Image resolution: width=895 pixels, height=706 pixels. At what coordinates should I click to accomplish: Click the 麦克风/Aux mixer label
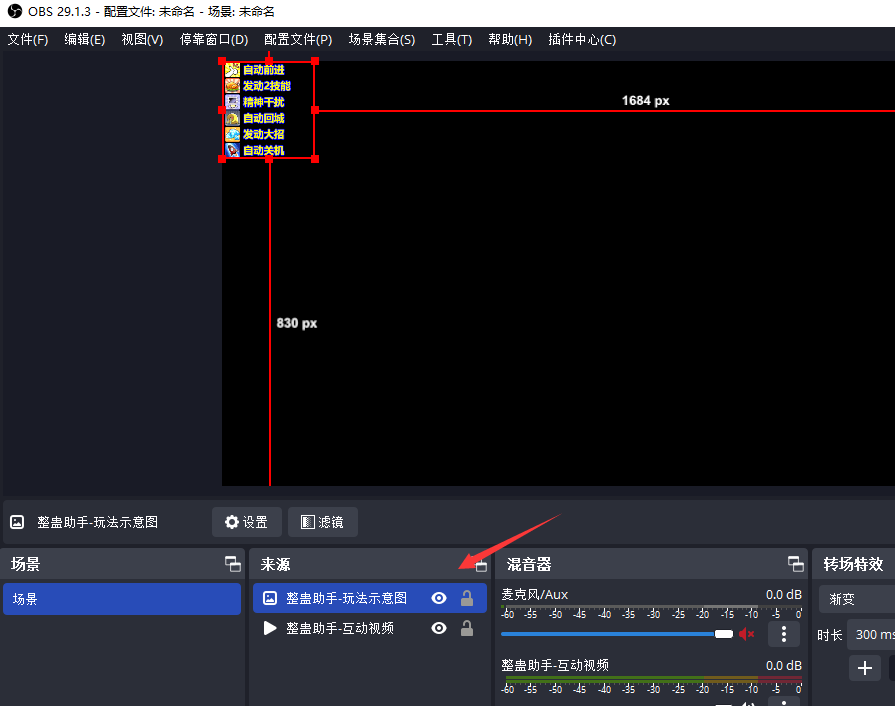(534, 595)
